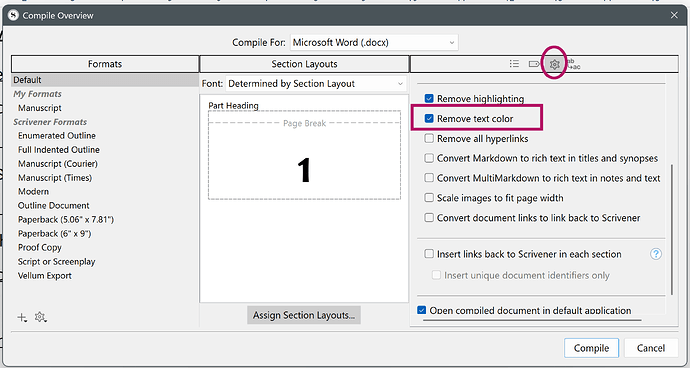This screenshot has width=690, height=368.
Task: Click the blue help question mark icon
Action: coord(656,254)
